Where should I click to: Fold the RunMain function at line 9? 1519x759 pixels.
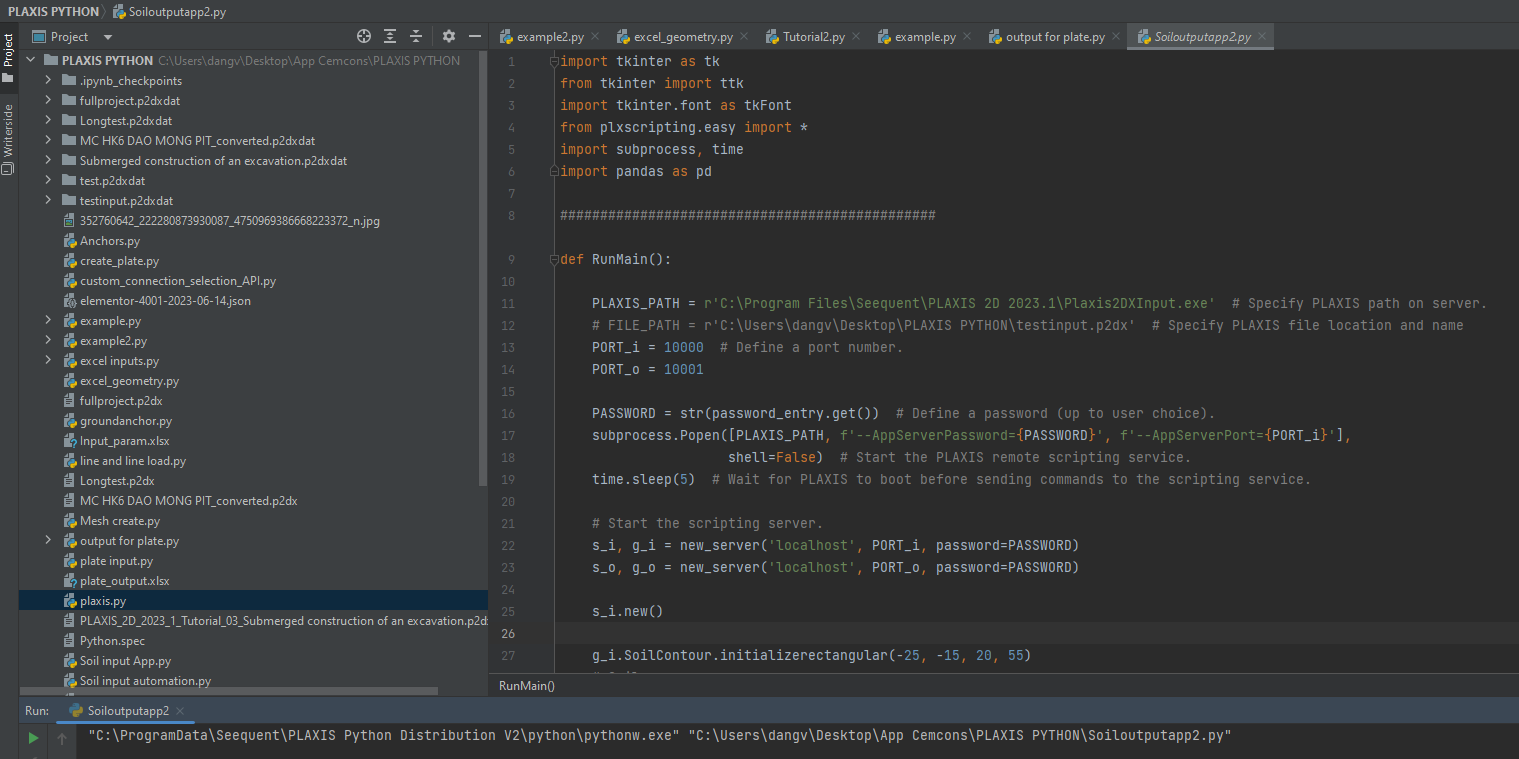(x=552, y=259)
